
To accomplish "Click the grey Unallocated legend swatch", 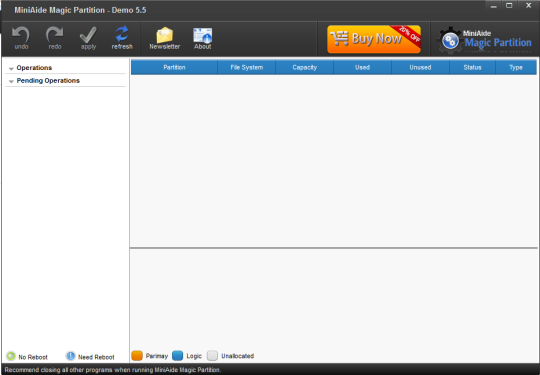I will [212, 356].
